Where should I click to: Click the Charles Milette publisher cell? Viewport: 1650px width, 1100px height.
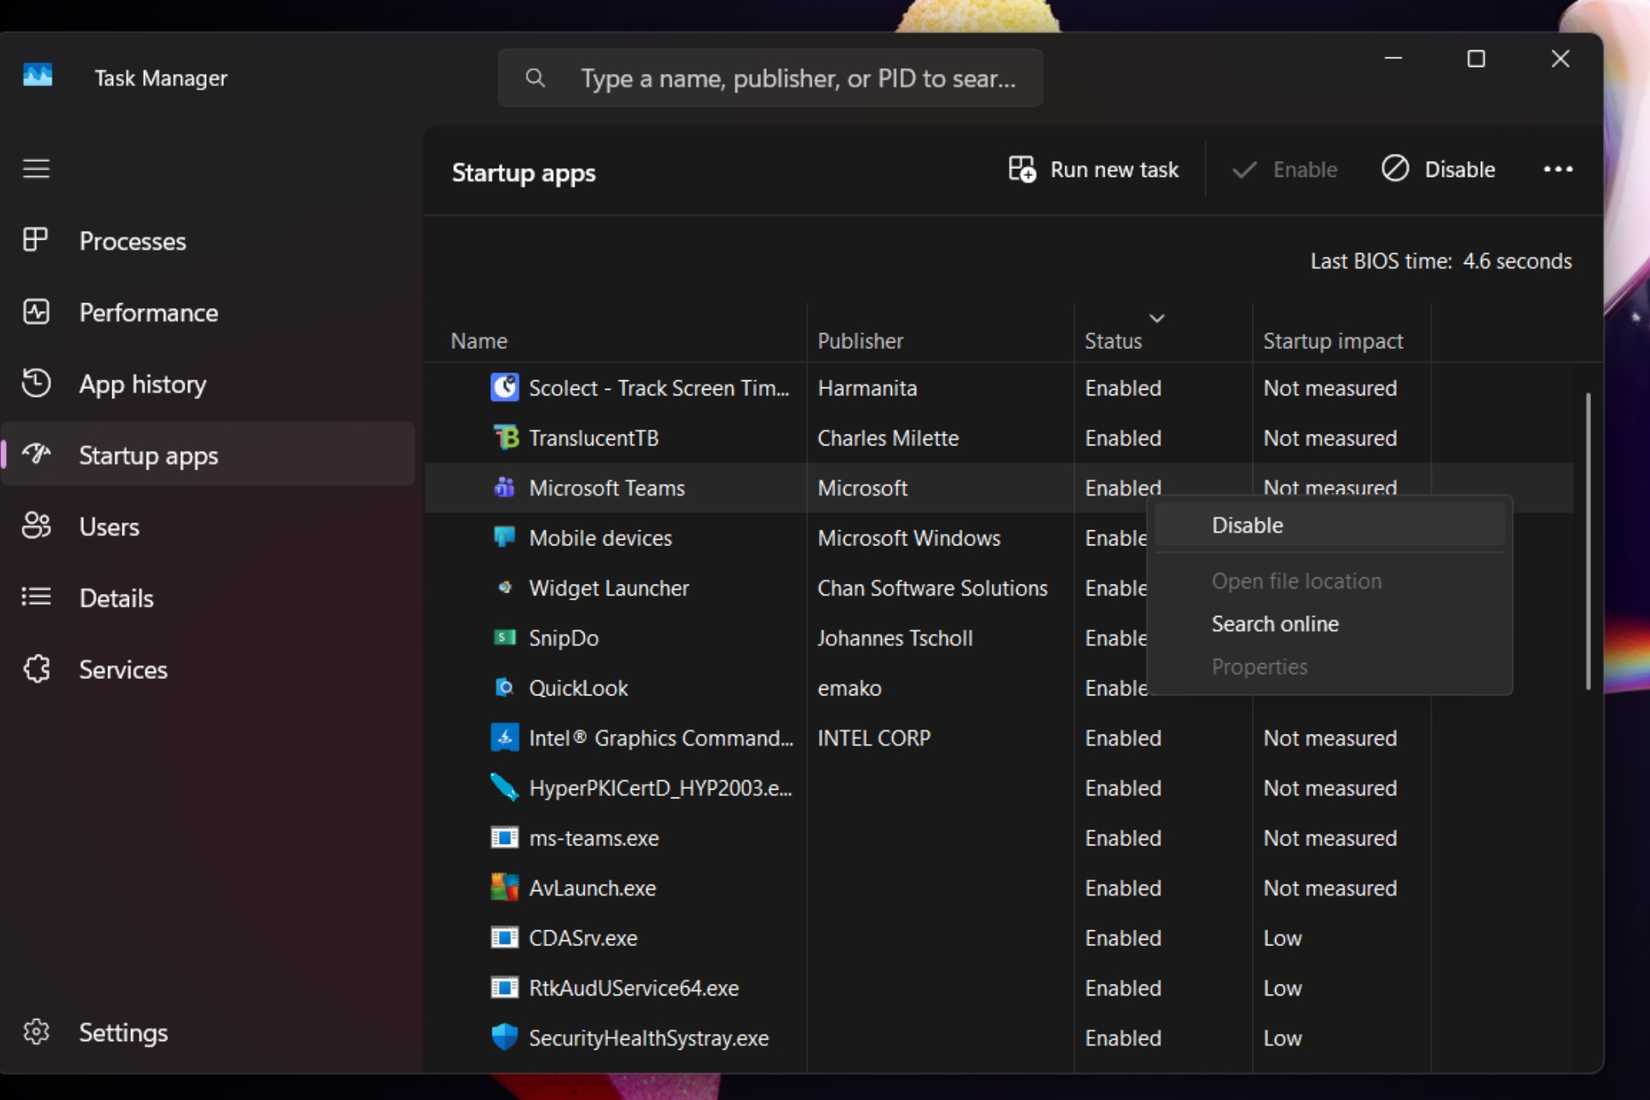pos(888,438)
